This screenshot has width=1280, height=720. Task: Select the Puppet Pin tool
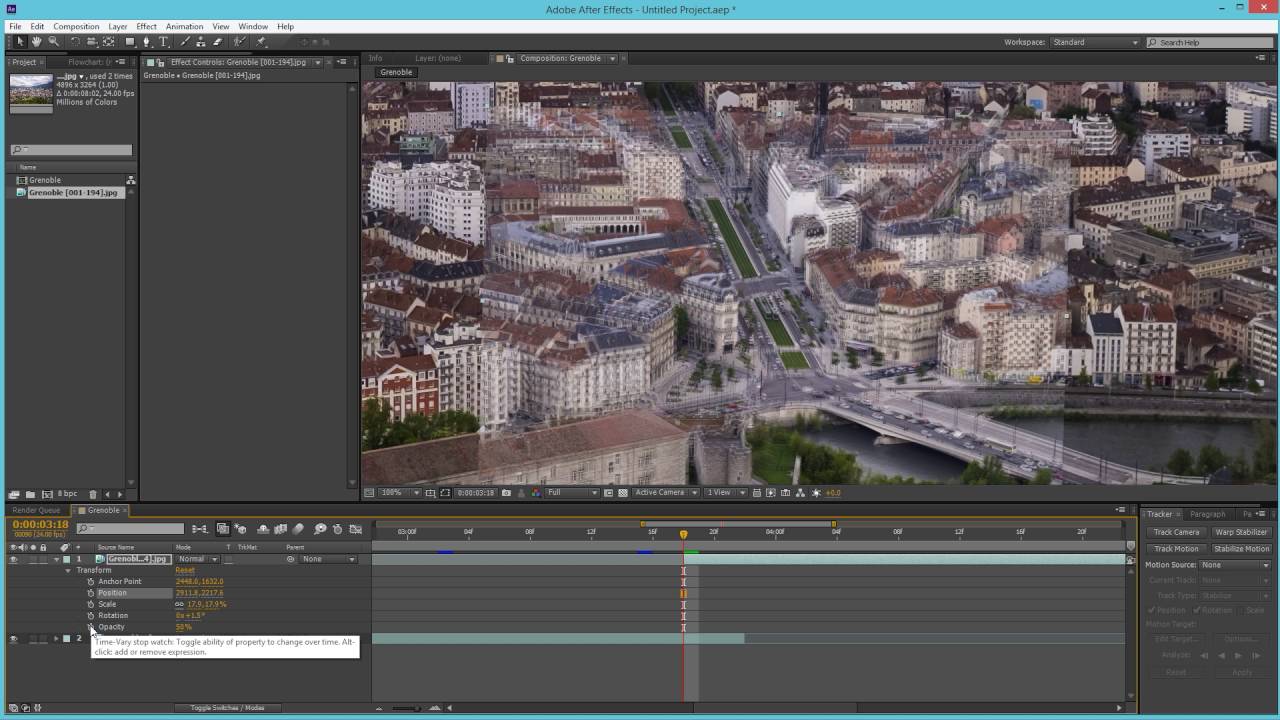pos(261,42)
